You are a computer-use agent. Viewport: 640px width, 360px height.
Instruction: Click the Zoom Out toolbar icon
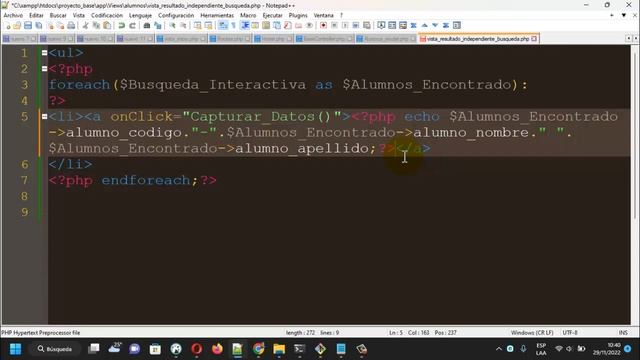click(183, 25)
